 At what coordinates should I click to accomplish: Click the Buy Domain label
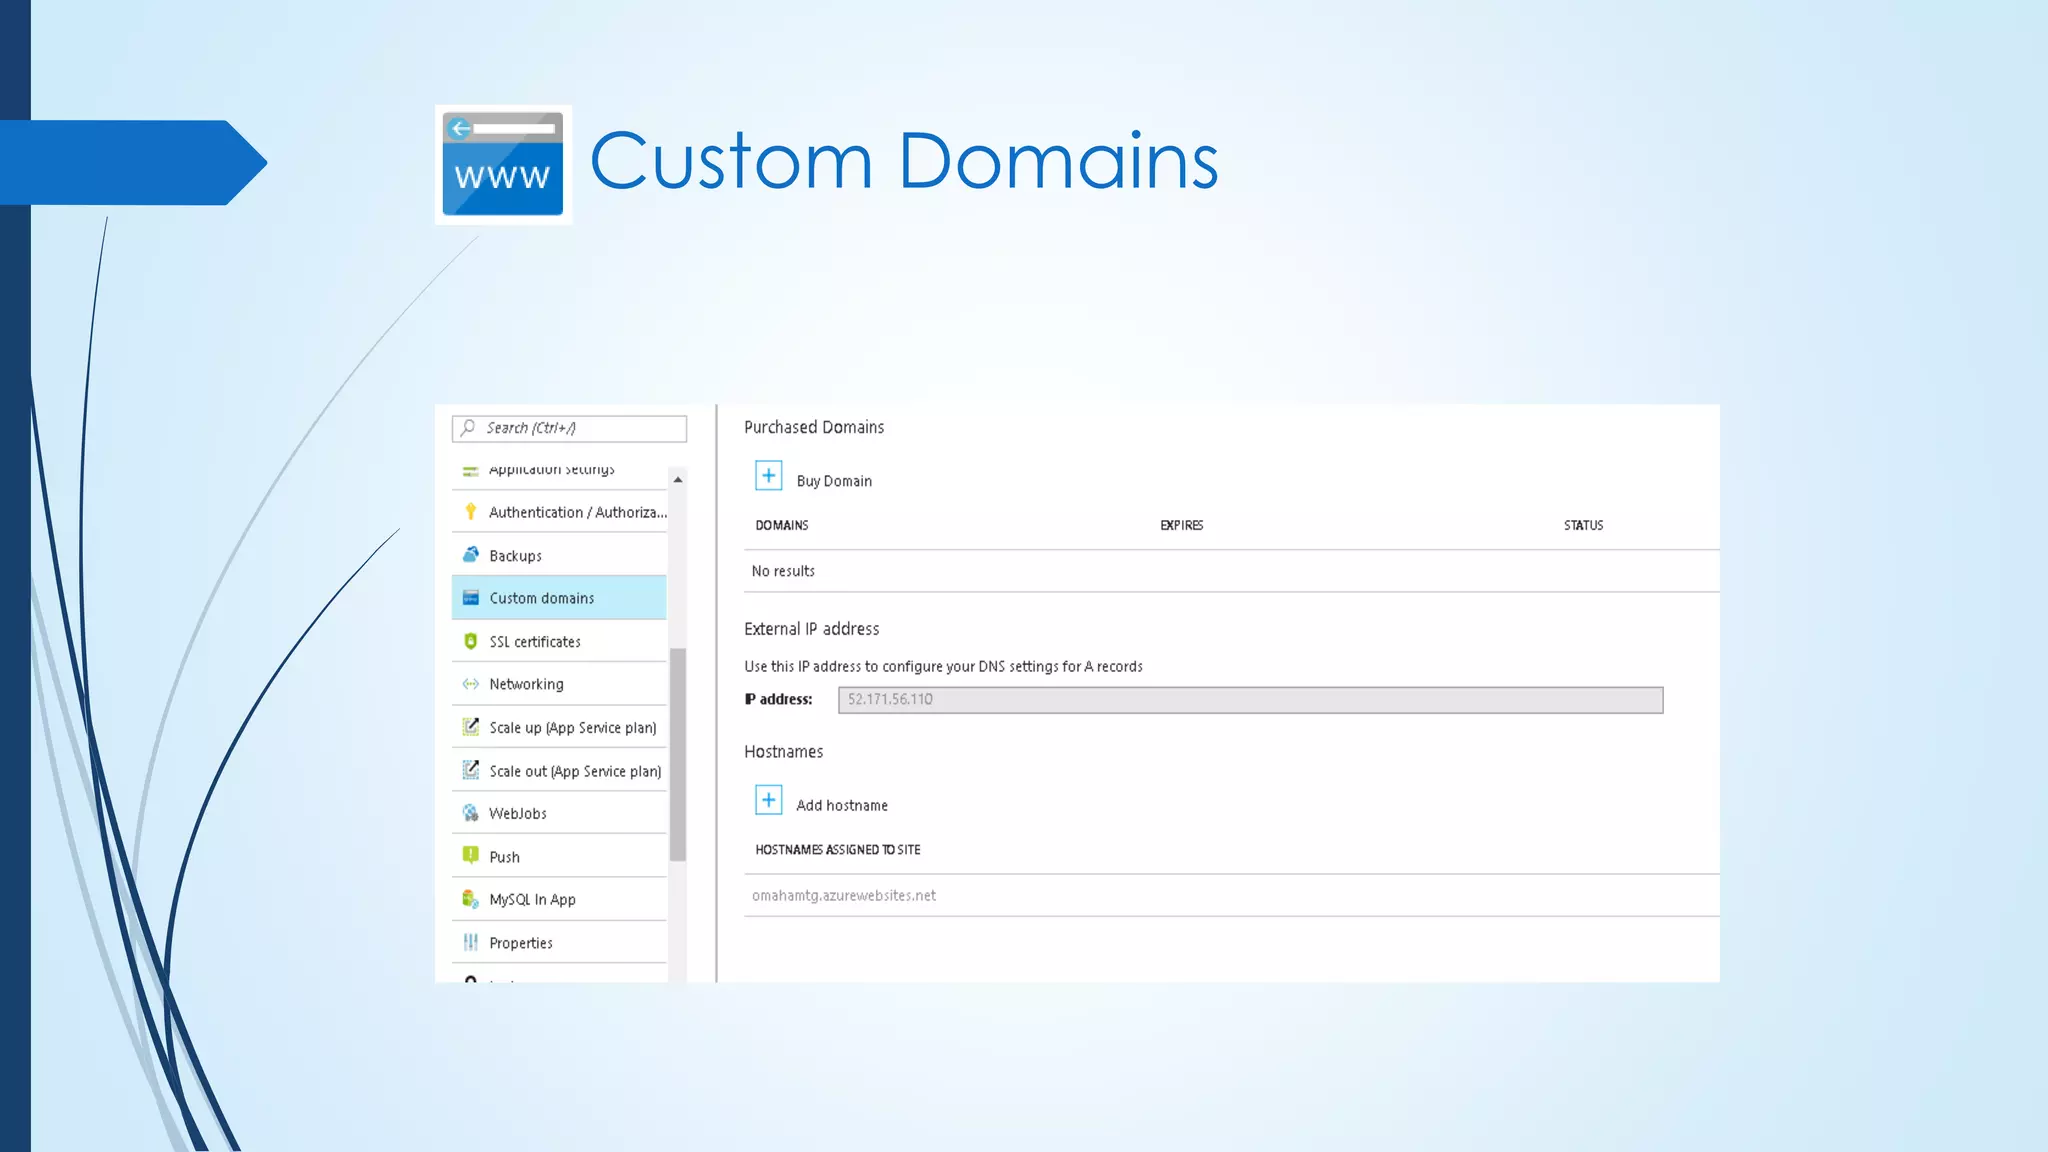coord(834,481)
